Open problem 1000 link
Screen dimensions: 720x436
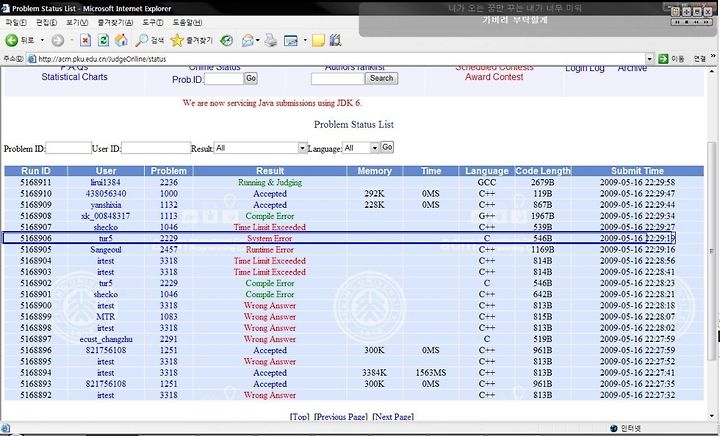[x=169, y=194]
